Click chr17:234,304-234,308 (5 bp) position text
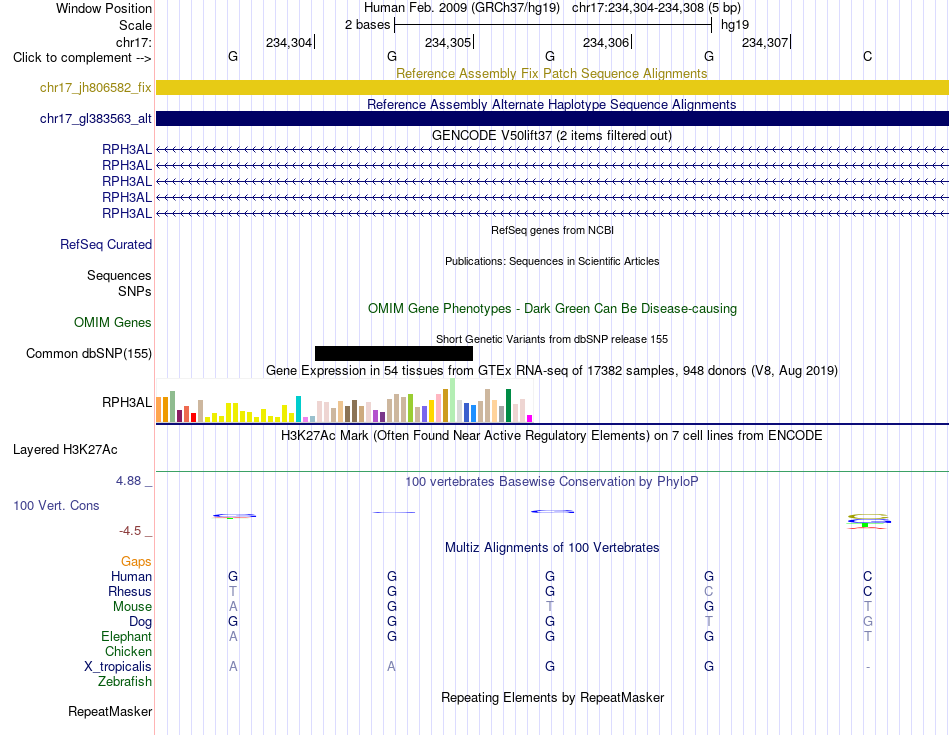950x735 pixels. [656, 8]
